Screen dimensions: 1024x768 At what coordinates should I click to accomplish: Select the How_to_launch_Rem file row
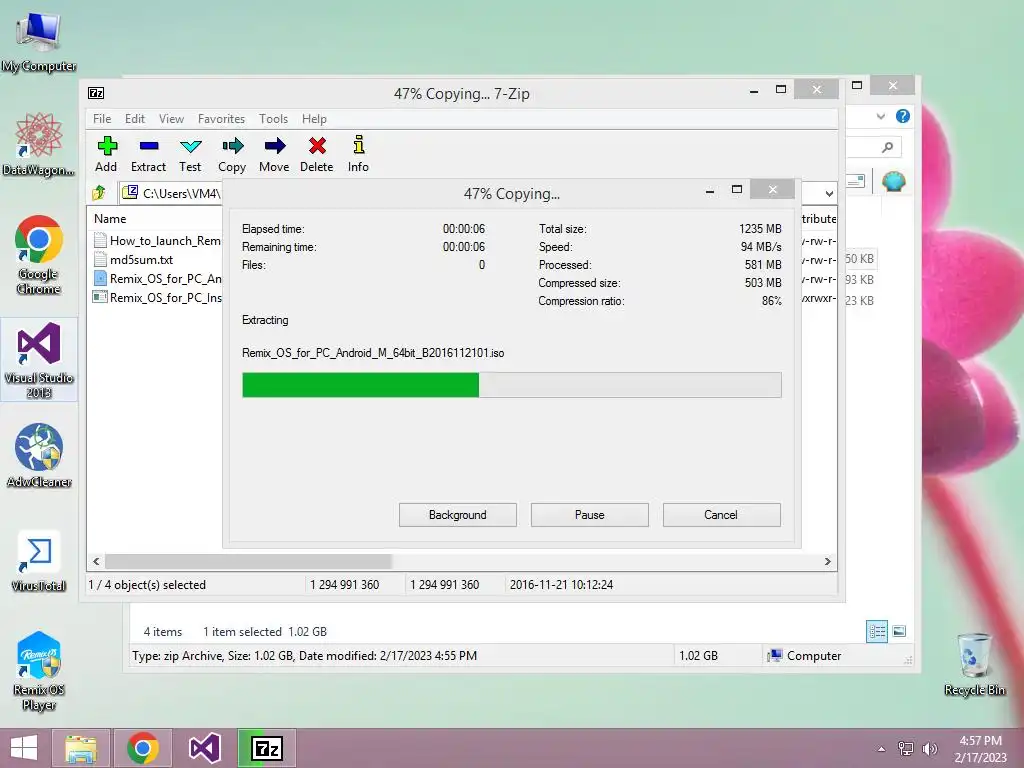click(x=157, y=240)
